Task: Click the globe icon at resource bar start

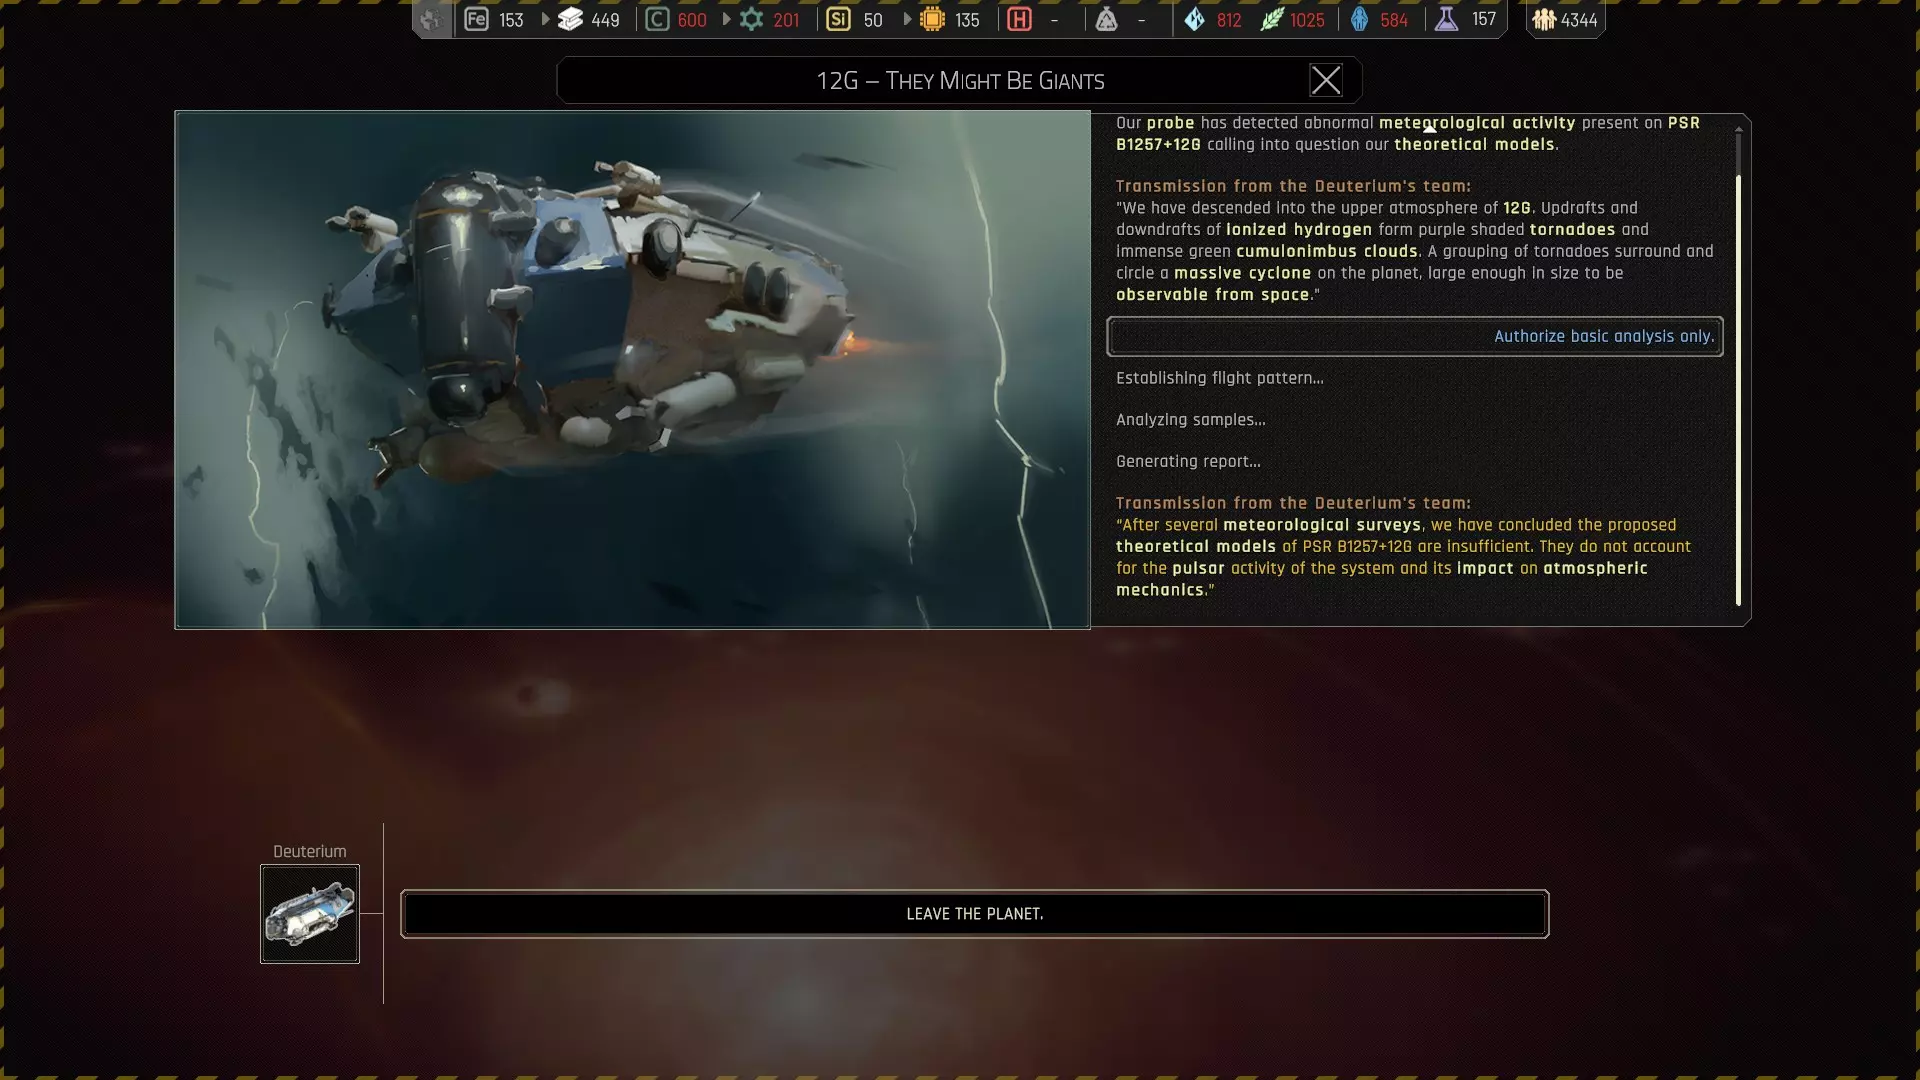Action: point(431,19)
